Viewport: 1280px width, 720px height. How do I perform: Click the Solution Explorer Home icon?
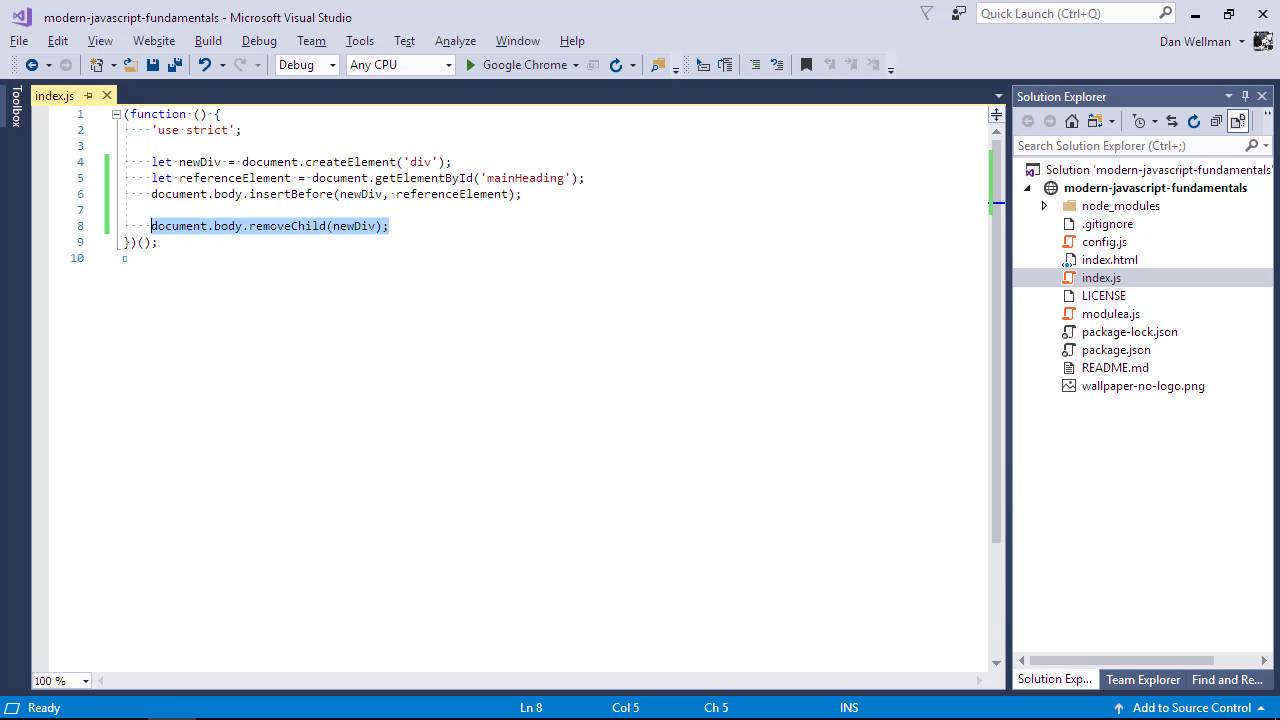tap(1072, 121)
